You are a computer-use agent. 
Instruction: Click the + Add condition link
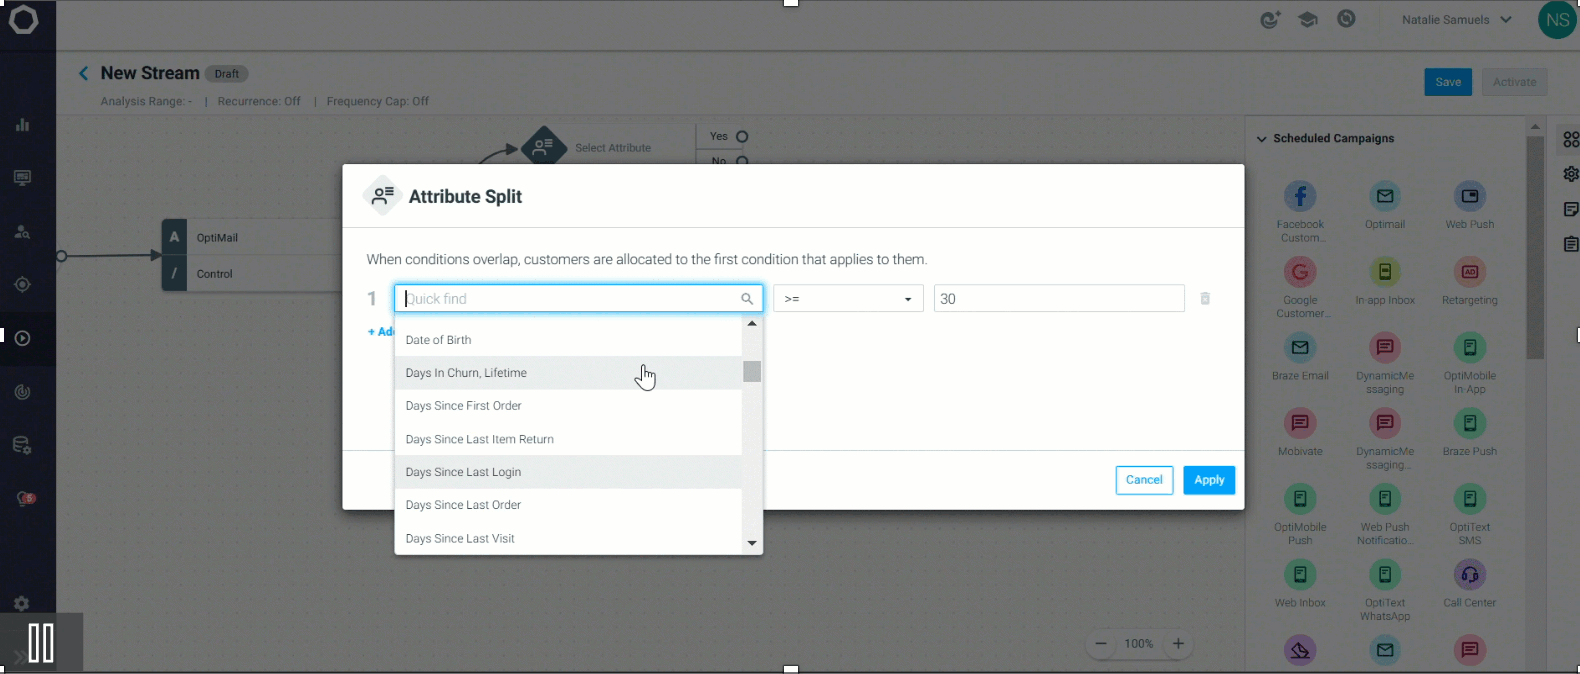tap(381, 332)
